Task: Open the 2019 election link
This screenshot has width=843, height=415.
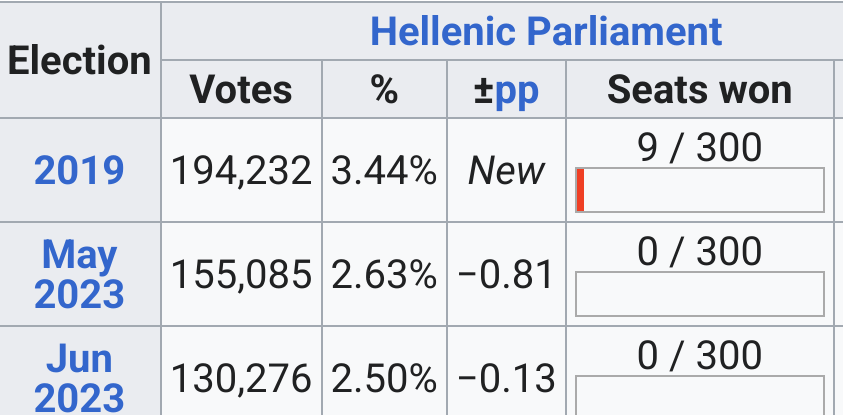Action: tap(79, 170)
